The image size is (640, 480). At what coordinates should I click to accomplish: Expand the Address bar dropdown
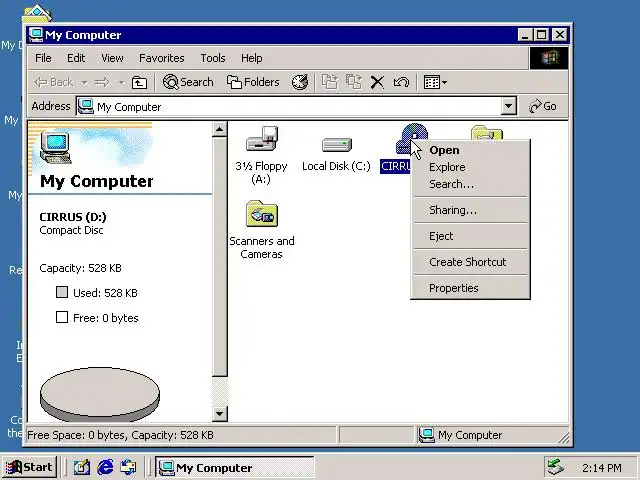coord(508,107)
